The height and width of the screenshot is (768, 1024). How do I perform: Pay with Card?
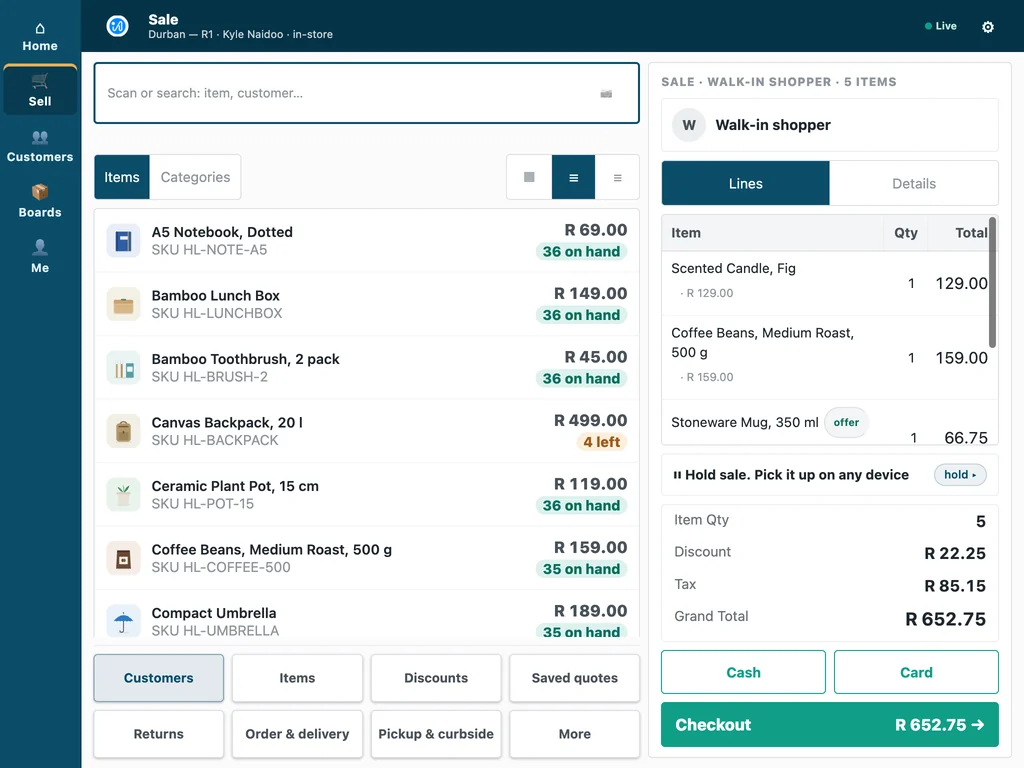point(916,672)
